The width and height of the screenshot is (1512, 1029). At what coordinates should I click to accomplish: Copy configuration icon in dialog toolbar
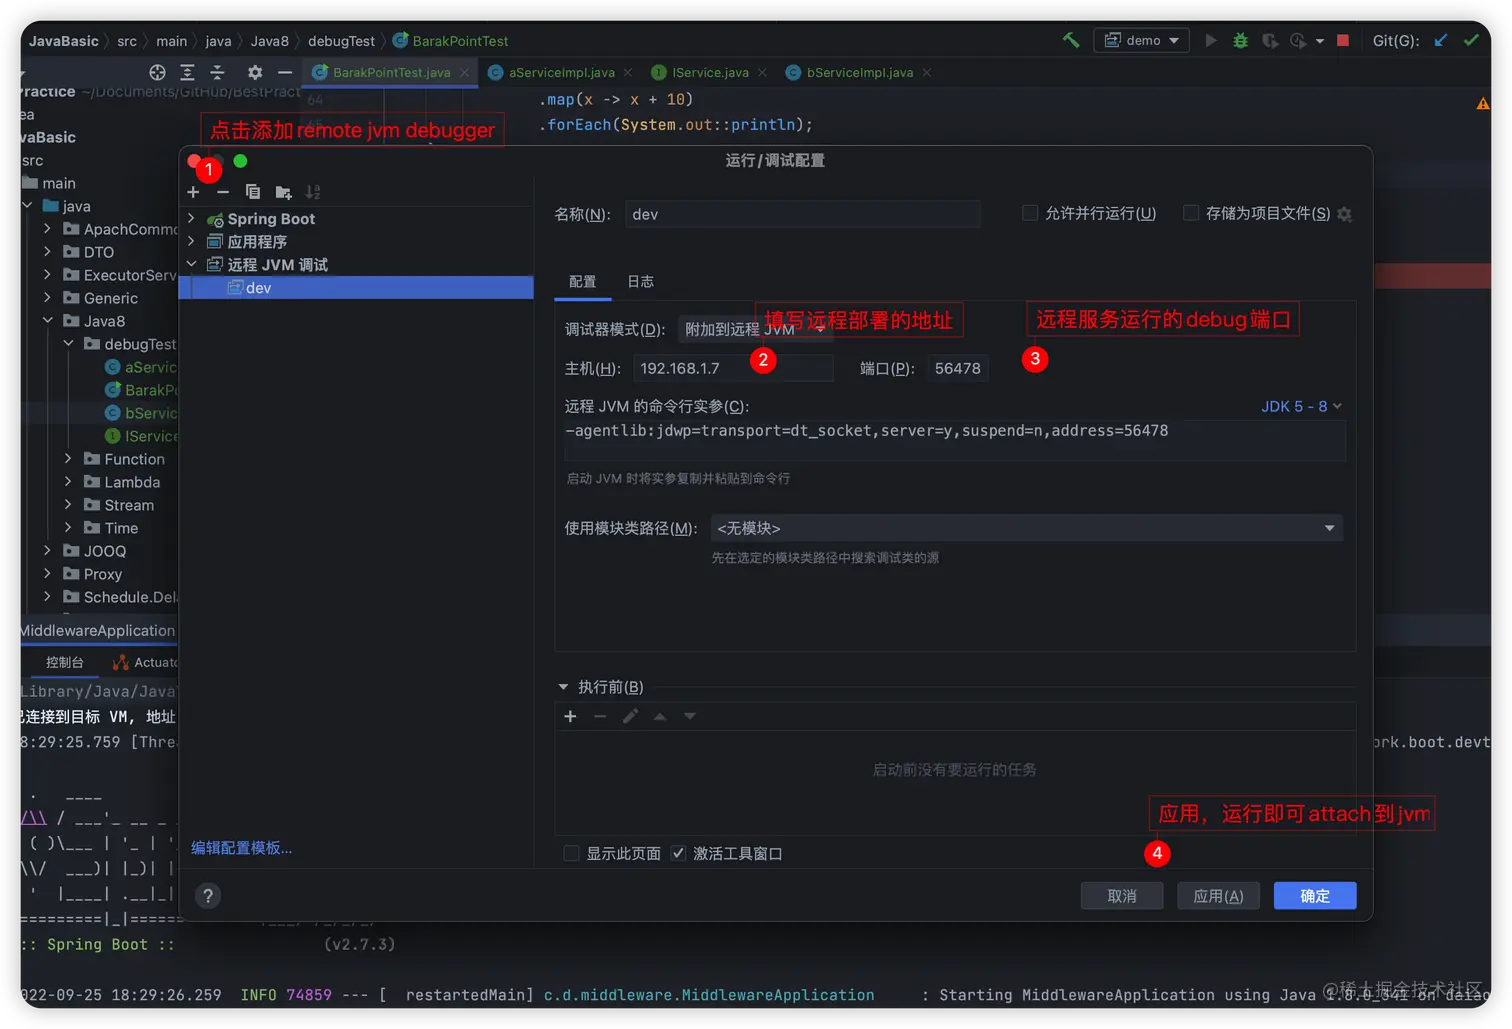(253, 192)
